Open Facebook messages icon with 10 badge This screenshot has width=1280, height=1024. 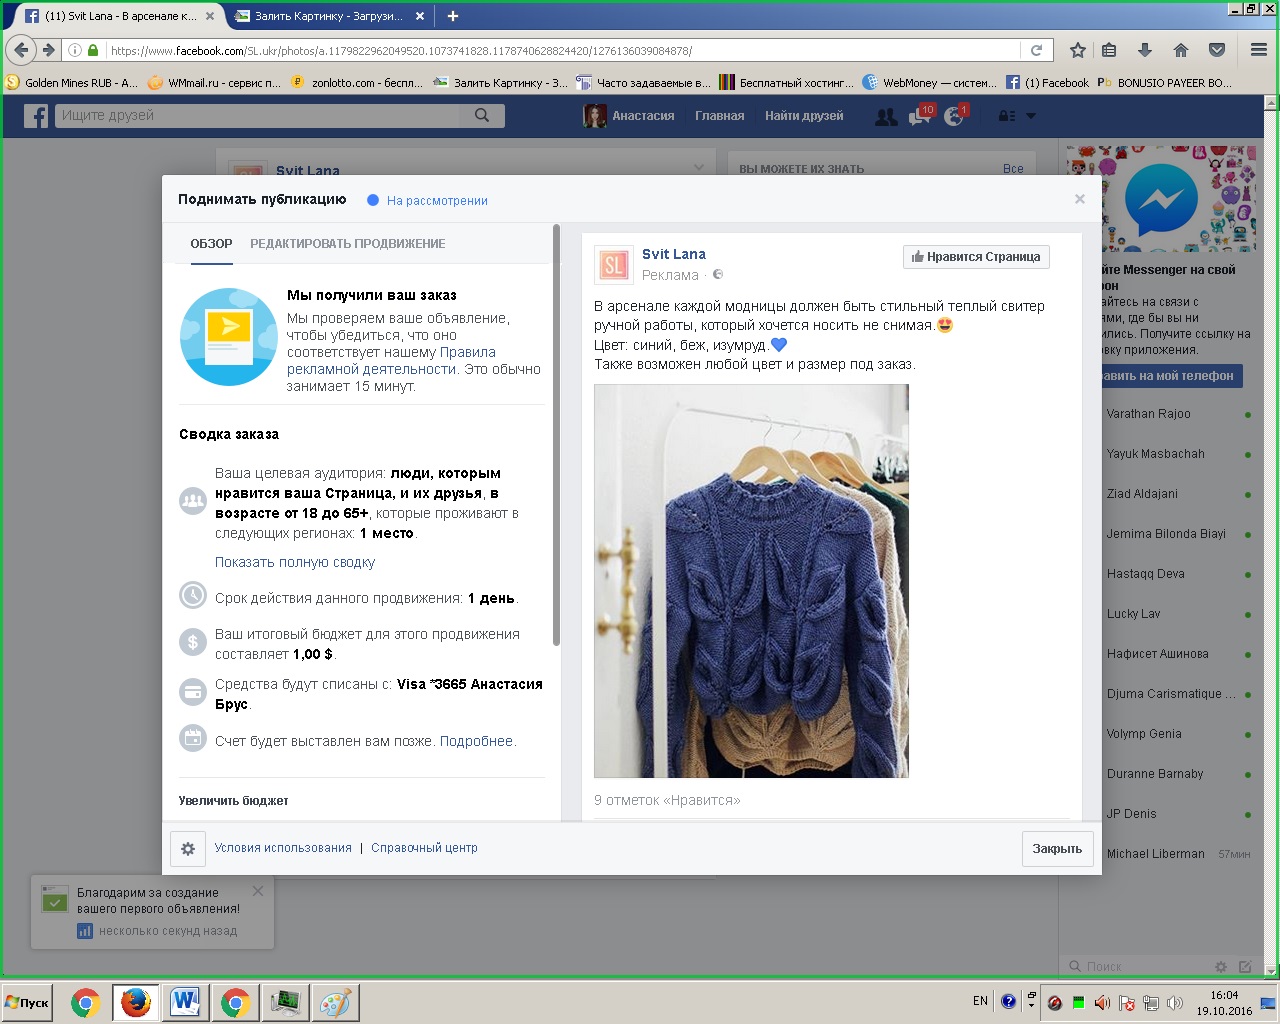(920, 117)
